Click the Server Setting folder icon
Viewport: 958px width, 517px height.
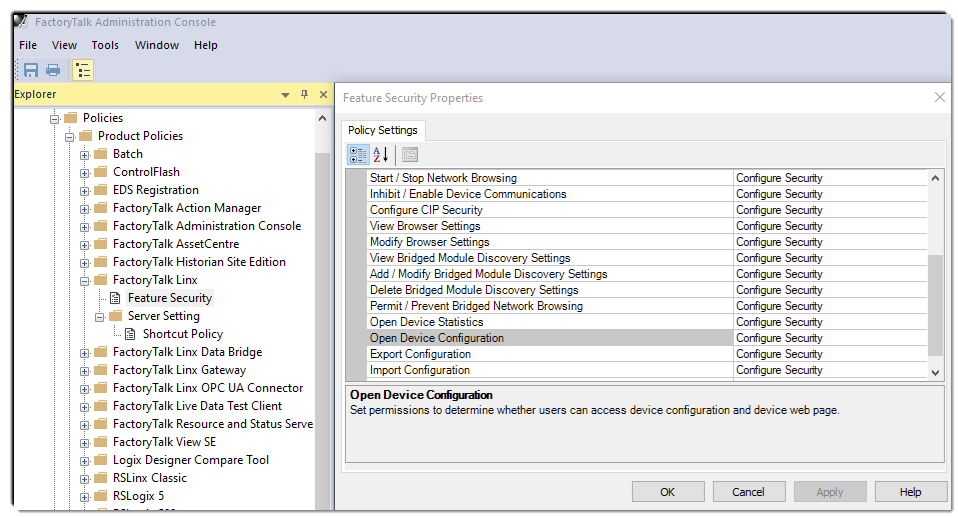pos(115,316)
